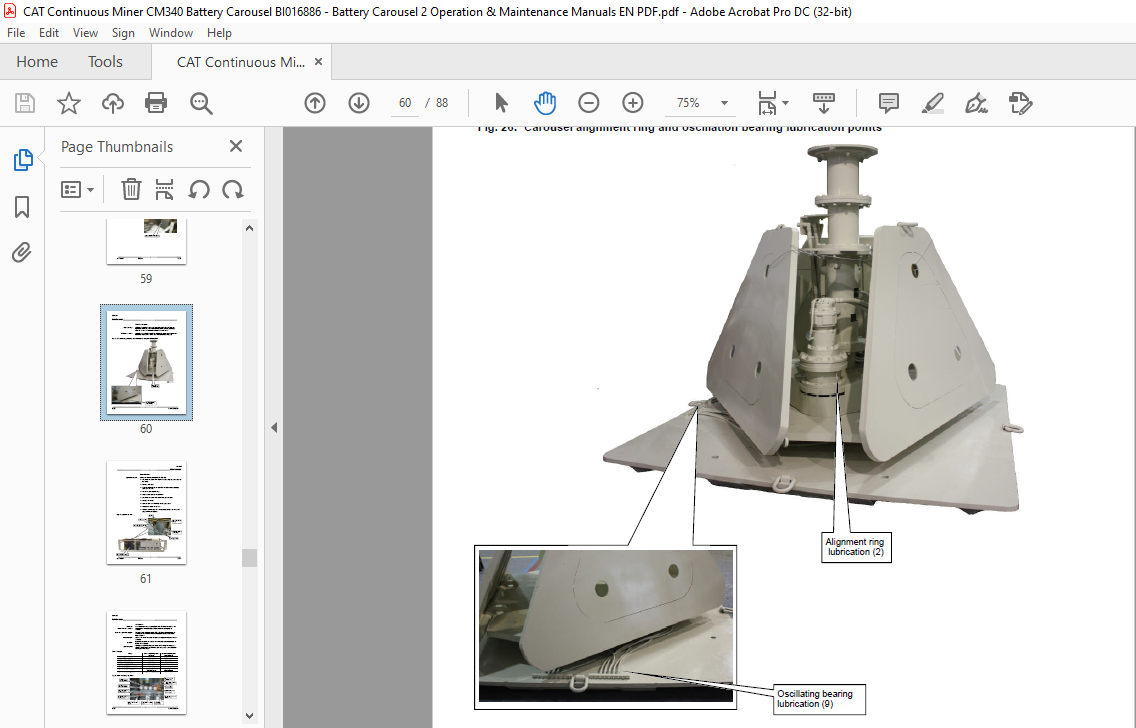
Task: Activate the Hand pan tool
Action: tap(545, 103)
